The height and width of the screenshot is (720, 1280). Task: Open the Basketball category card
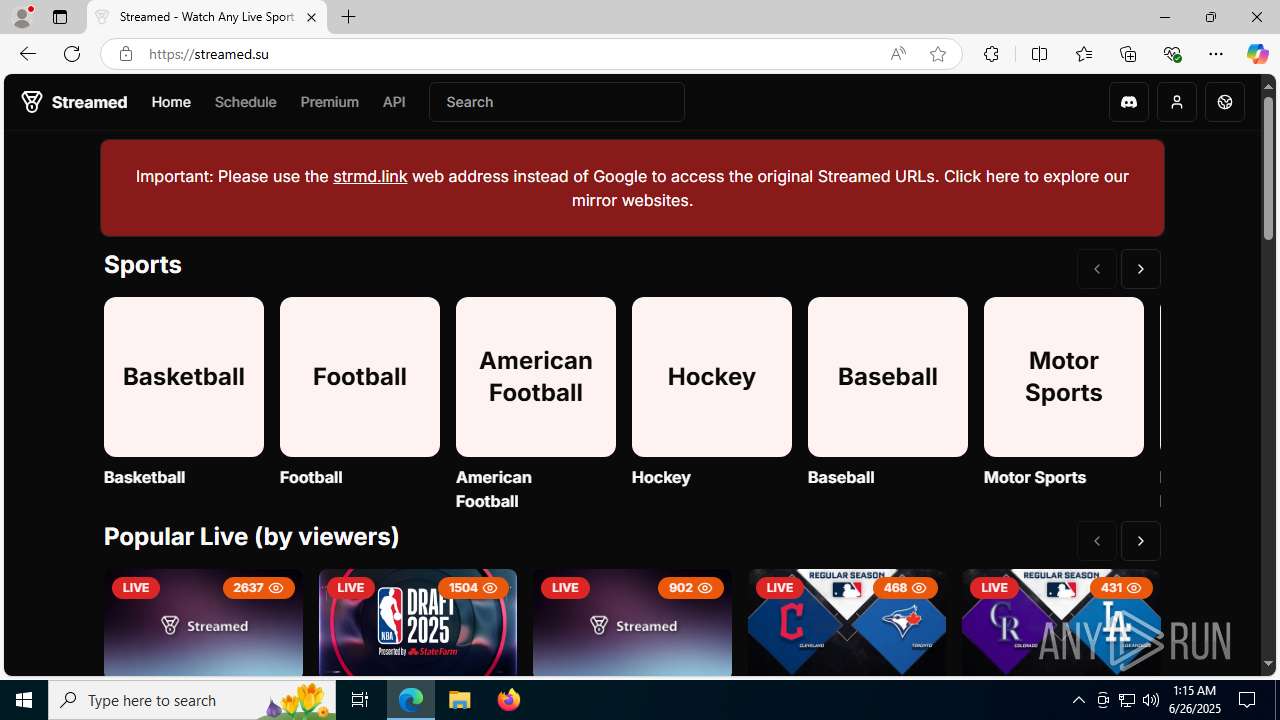pos(184,377)
